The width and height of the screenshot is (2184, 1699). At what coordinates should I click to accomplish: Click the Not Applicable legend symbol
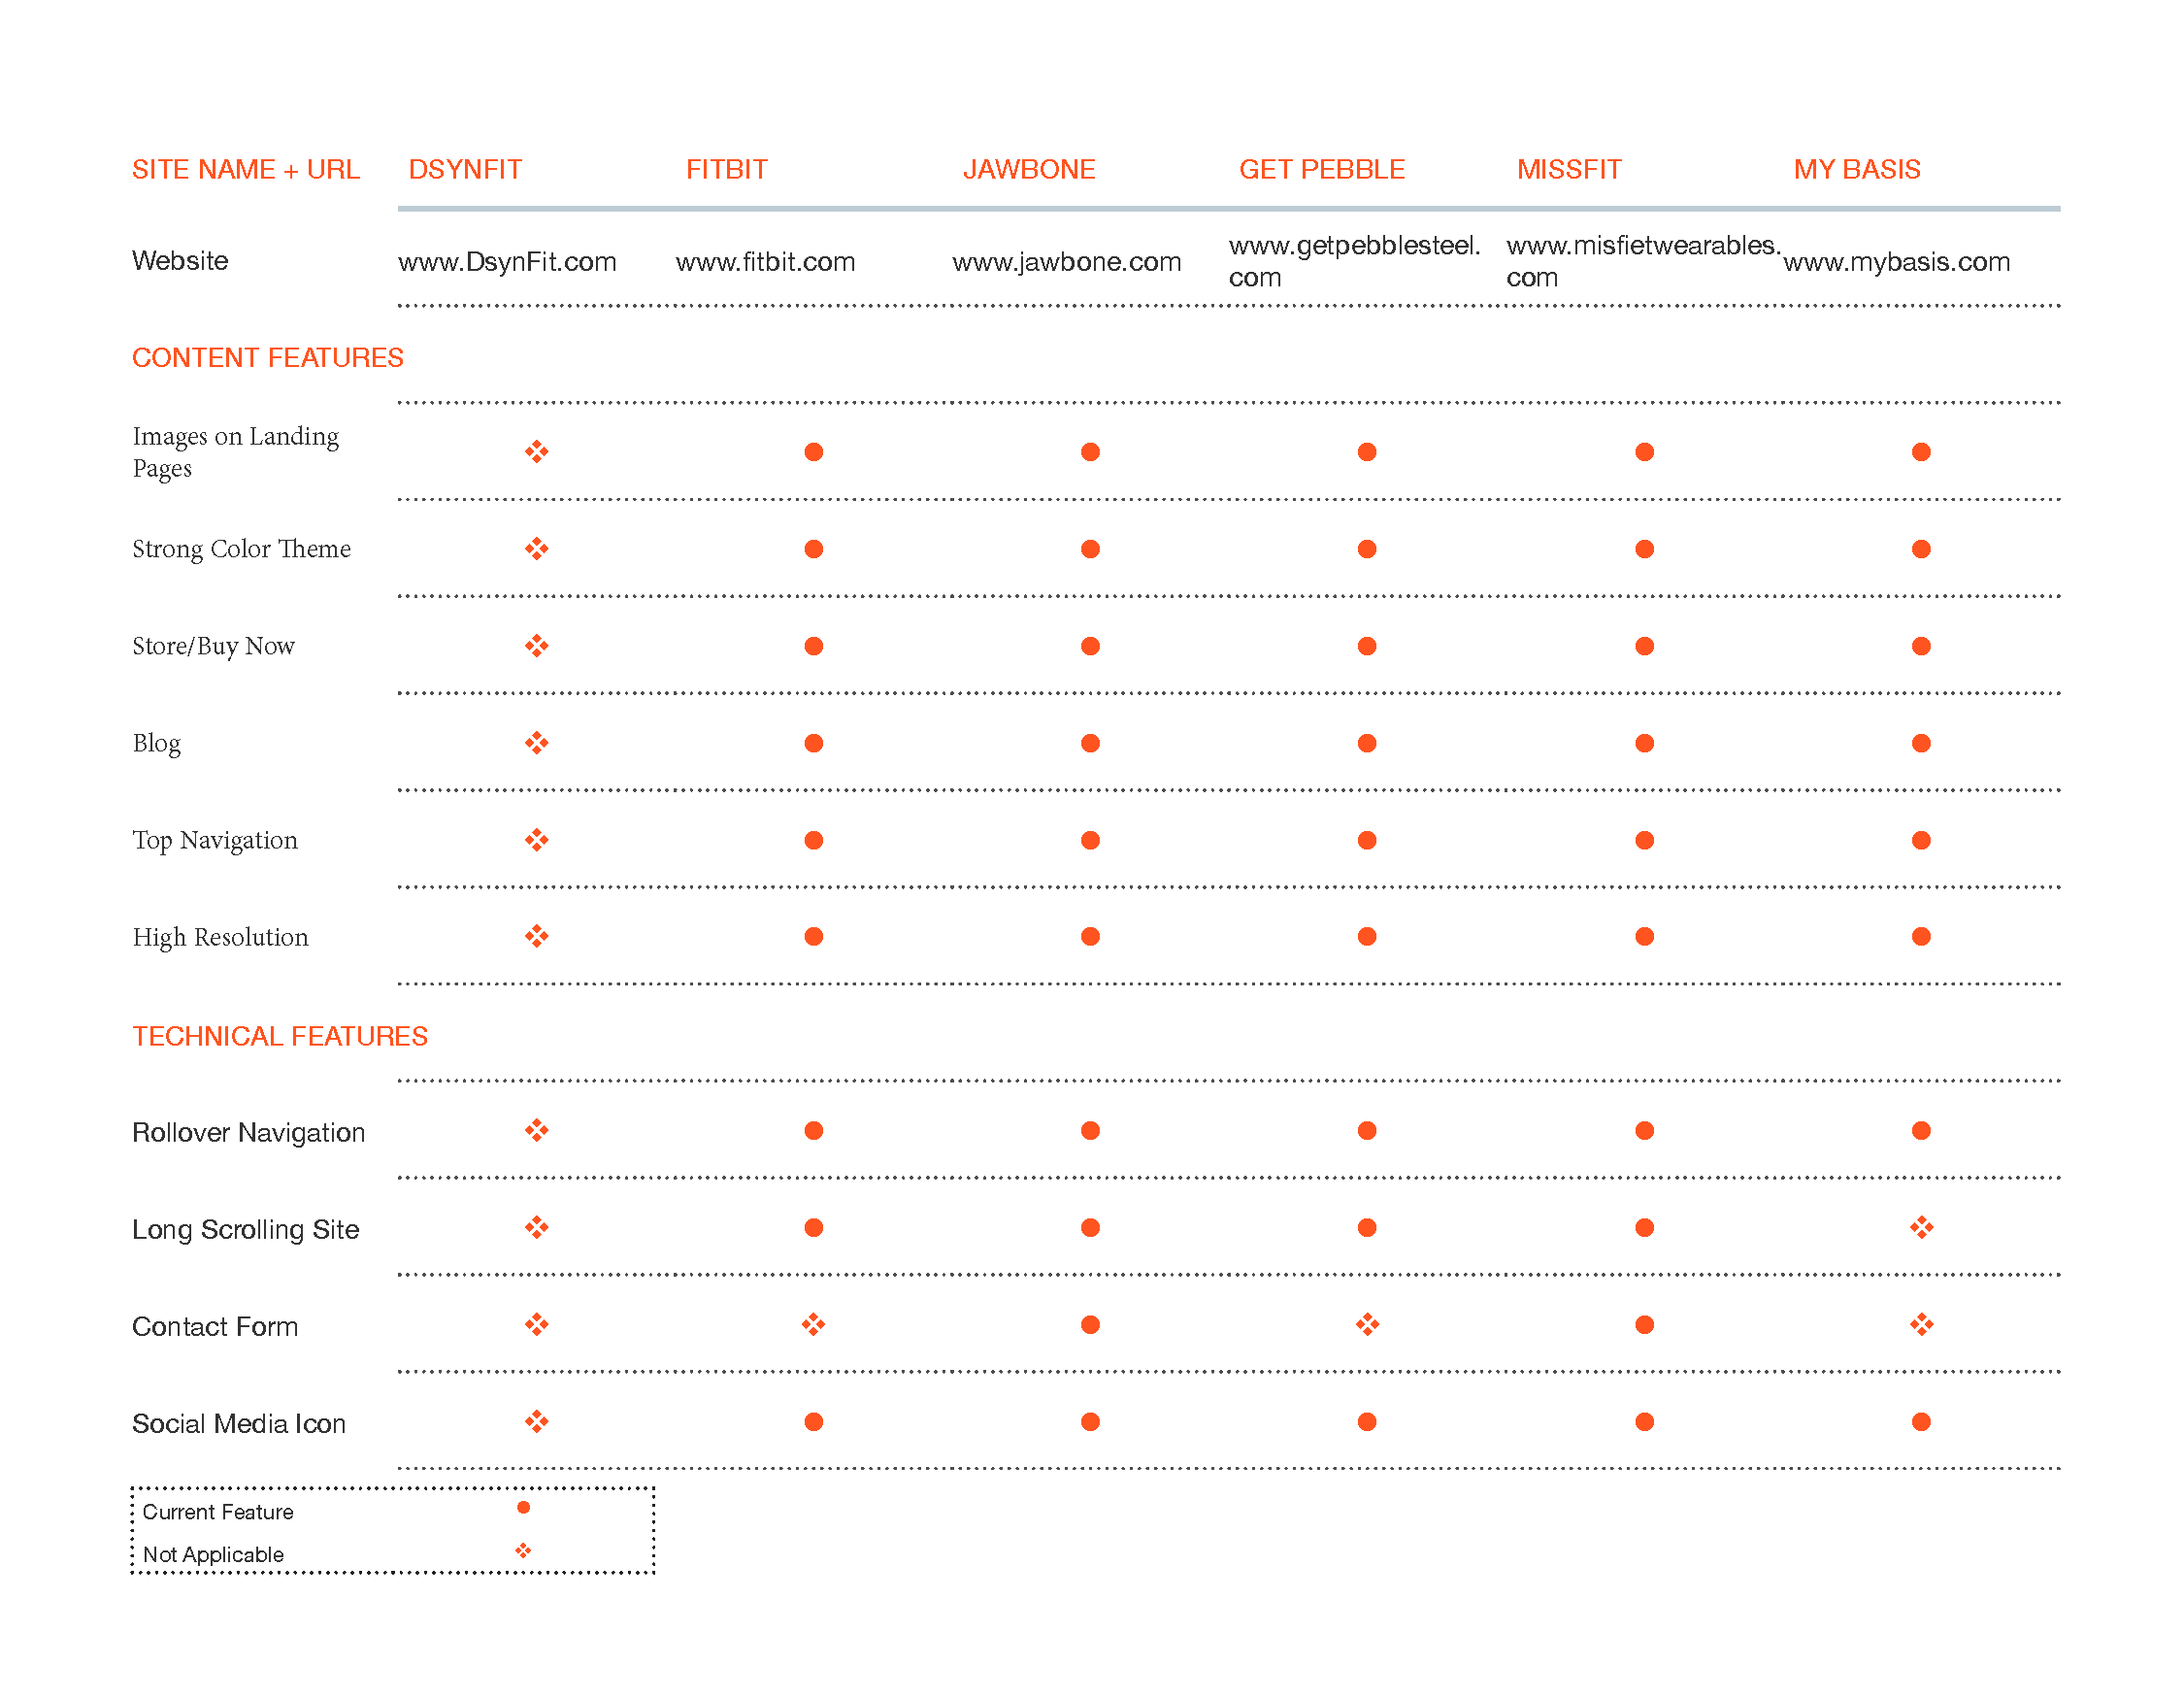(523, 1551)
